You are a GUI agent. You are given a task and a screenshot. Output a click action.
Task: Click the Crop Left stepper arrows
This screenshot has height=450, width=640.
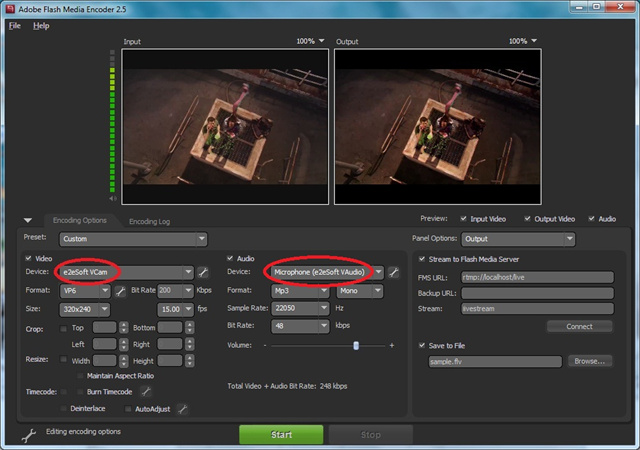124,344
